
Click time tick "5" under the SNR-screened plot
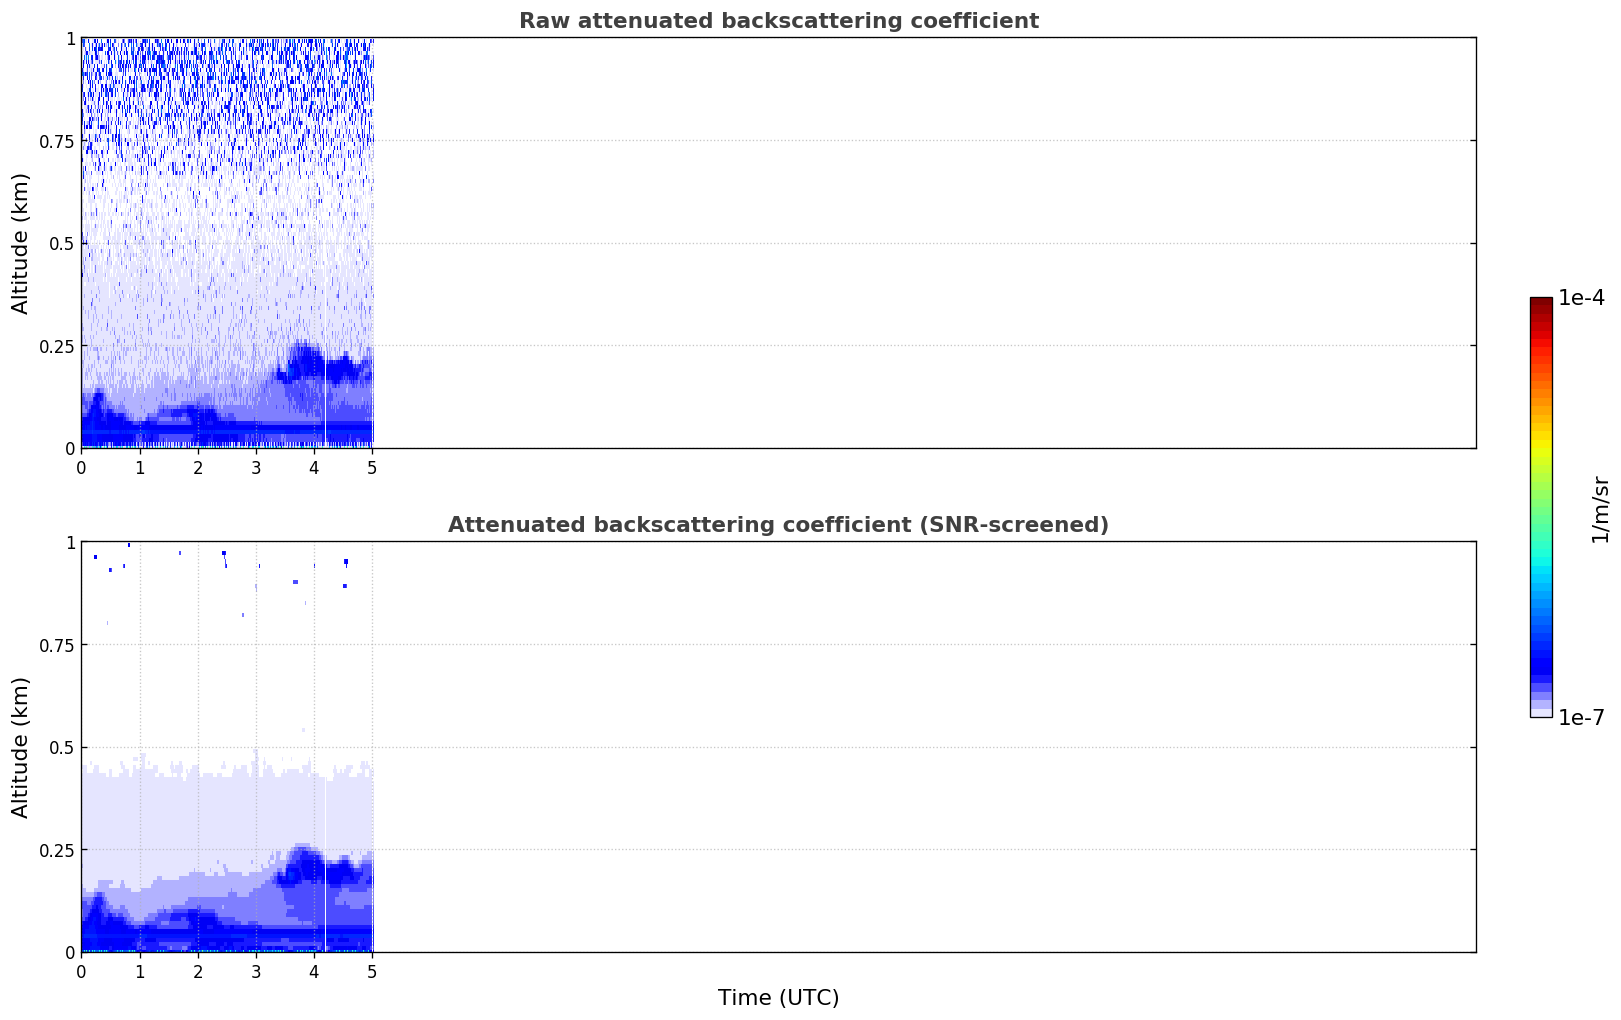372,971
